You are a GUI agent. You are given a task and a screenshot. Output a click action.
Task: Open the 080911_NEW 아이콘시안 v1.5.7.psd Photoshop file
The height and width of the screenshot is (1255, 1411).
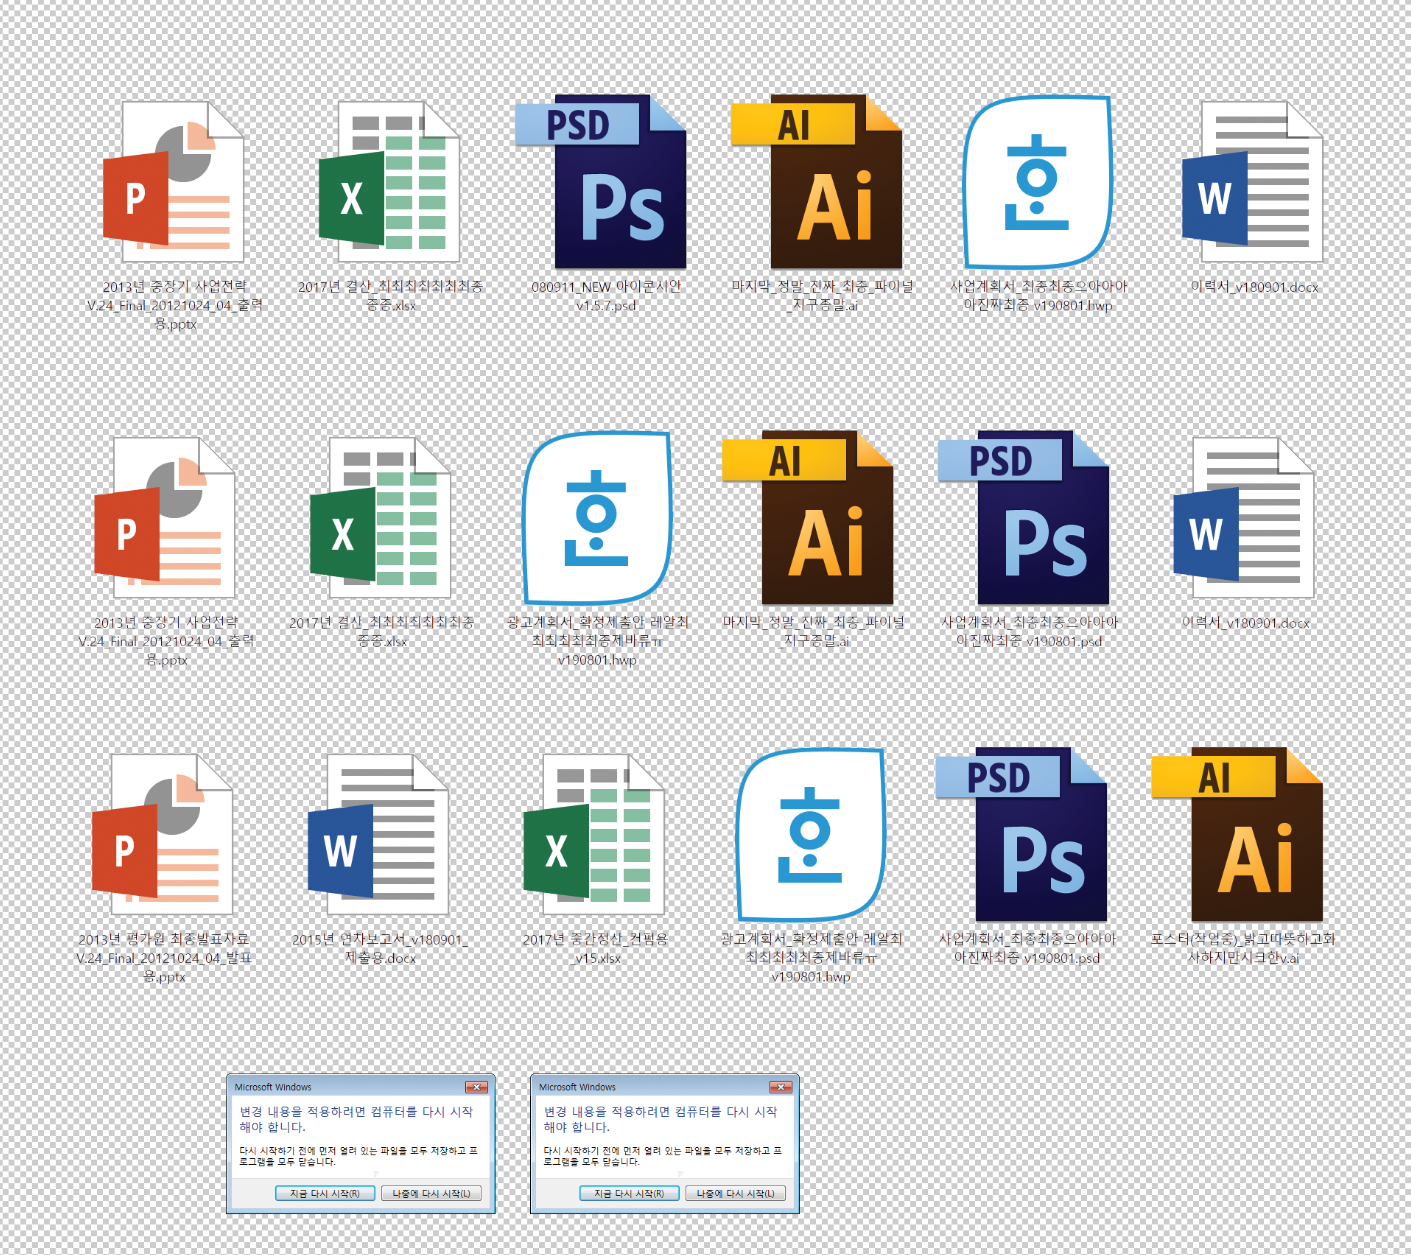click(x=602, y=183)
